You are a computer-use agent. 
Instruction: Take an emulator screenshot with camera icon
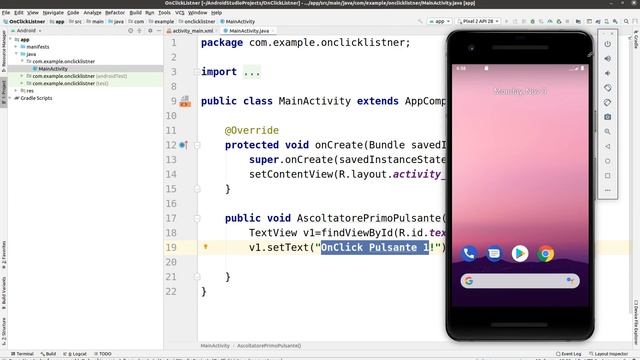click(607, 117)
